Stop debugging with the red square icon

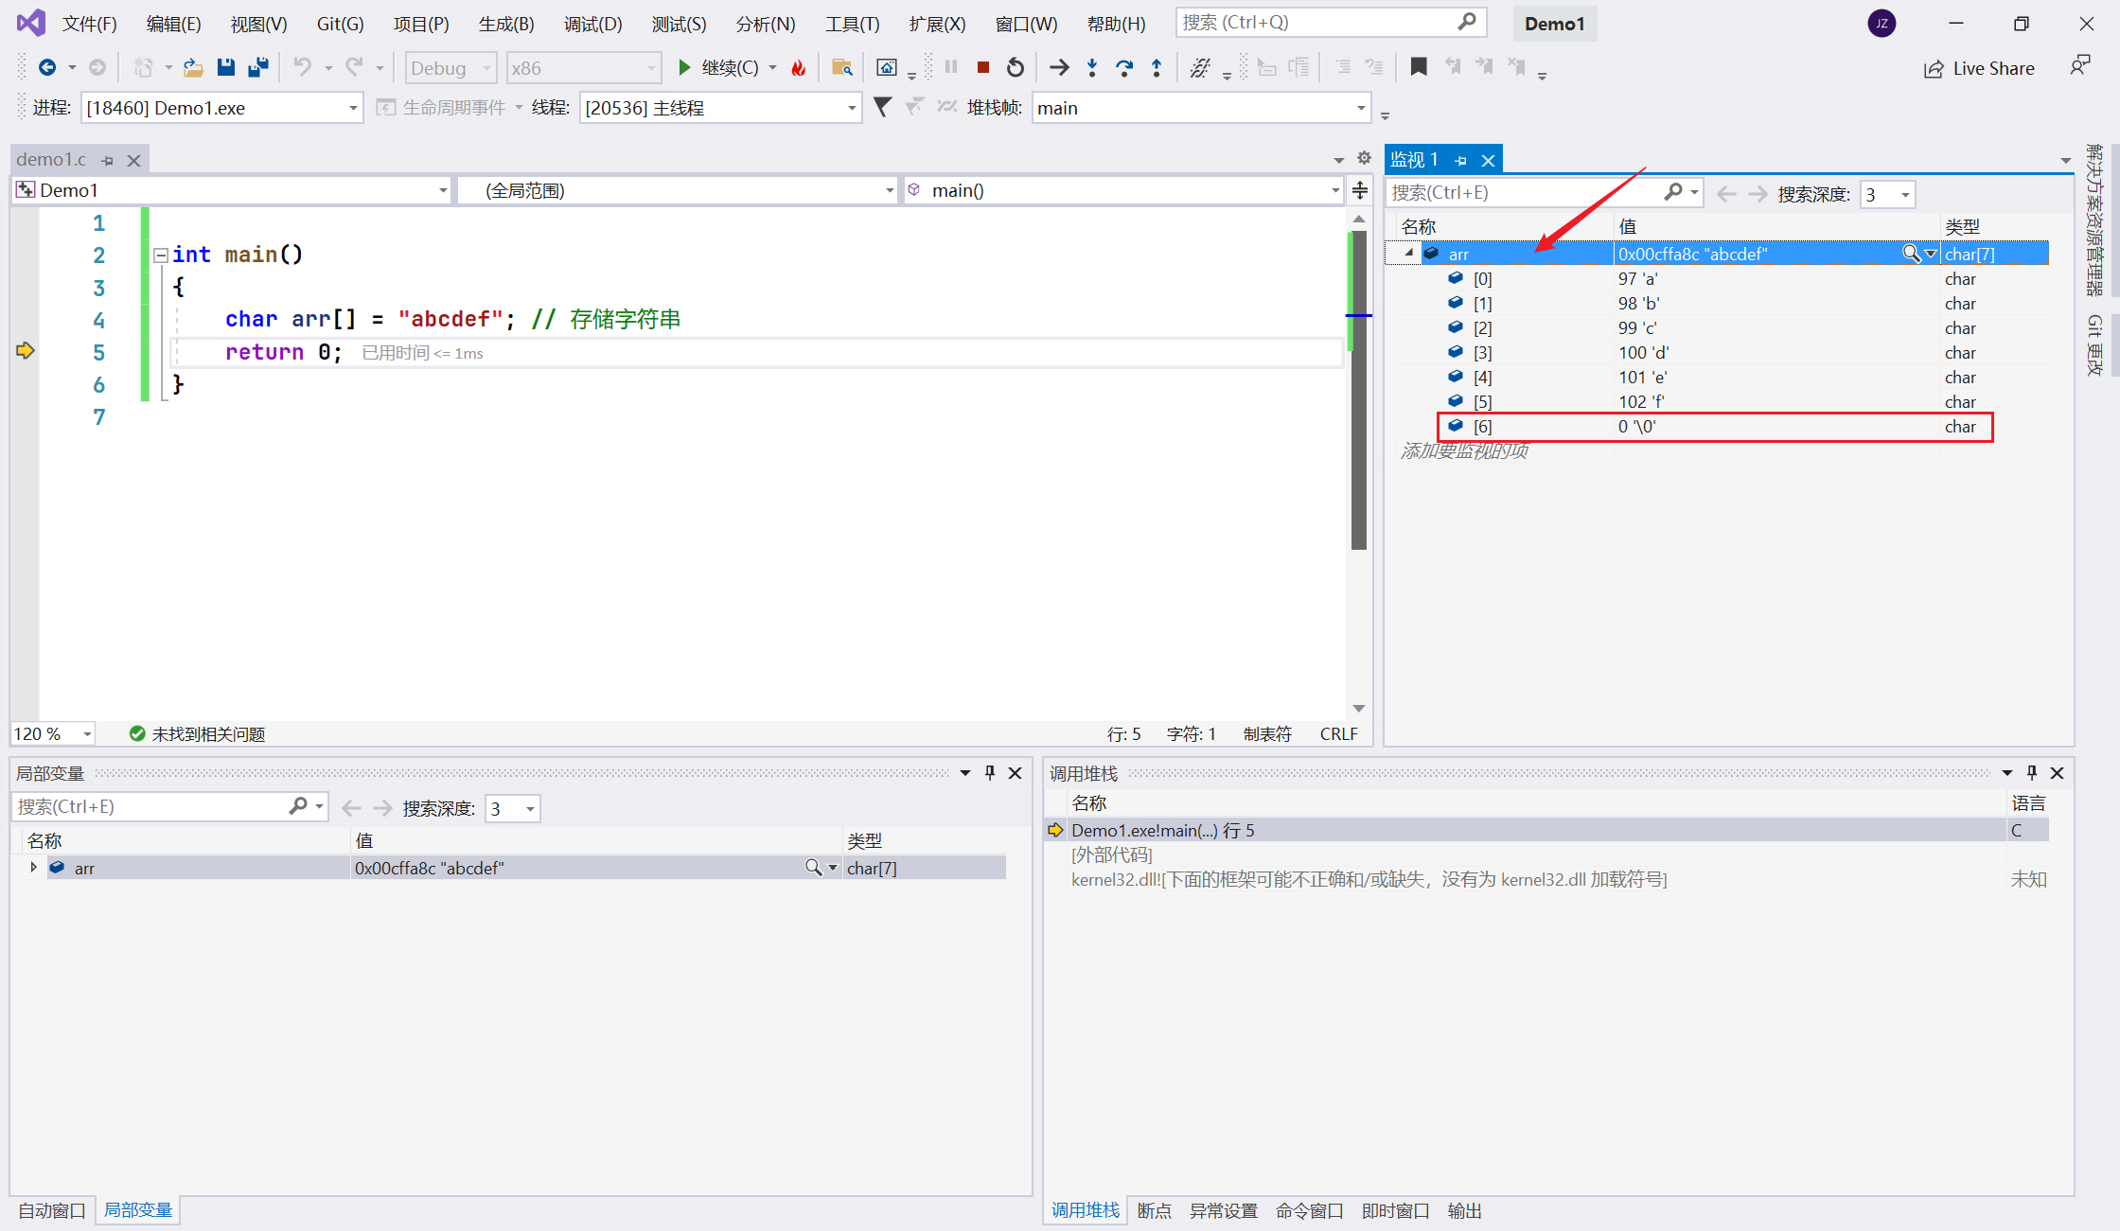tap(983, 68)
